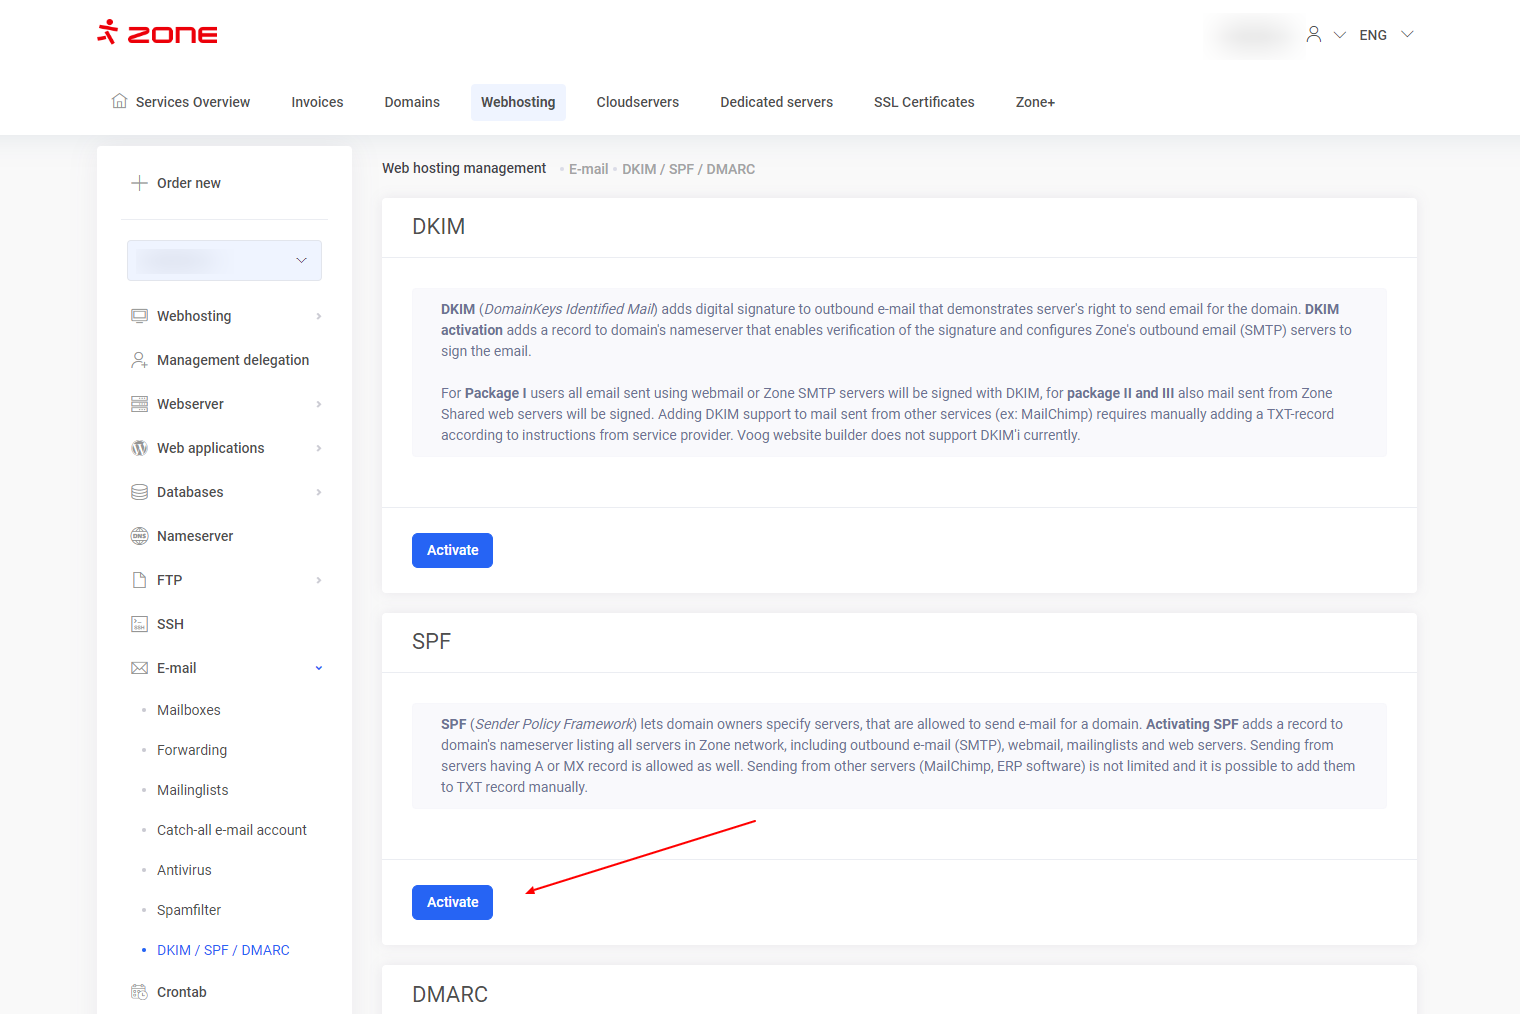Activate DKIM for the domain
1520x1014 pixels.
tap(452, 550)
